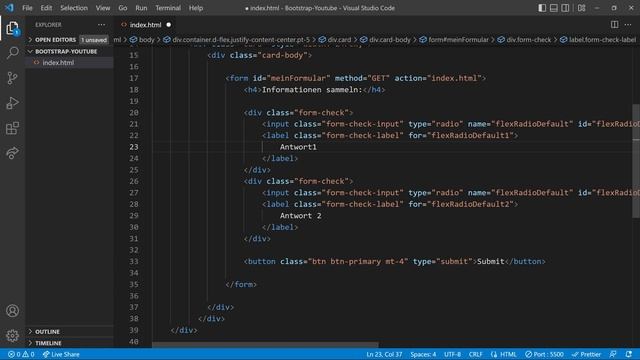Change Spaces: 4 indentation setting
This screenshot has width=640, height=360.
tap(423, 354)
